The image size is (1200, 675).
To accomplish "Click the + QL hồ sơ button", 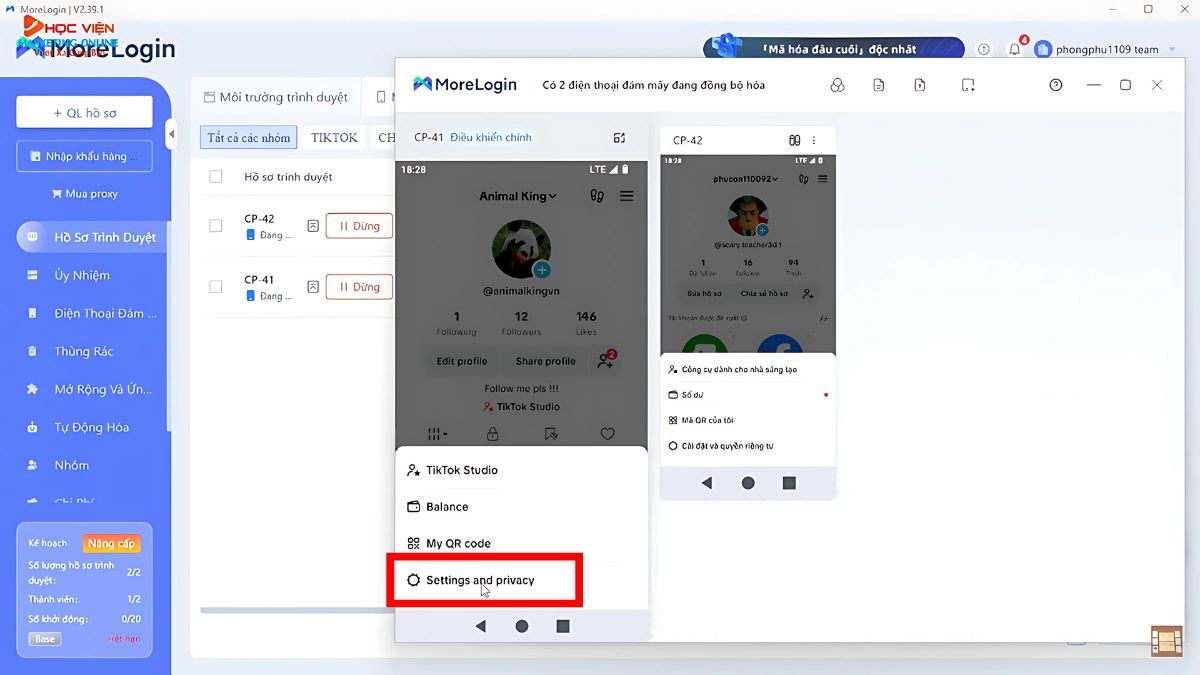I will (x=84, y=112).
